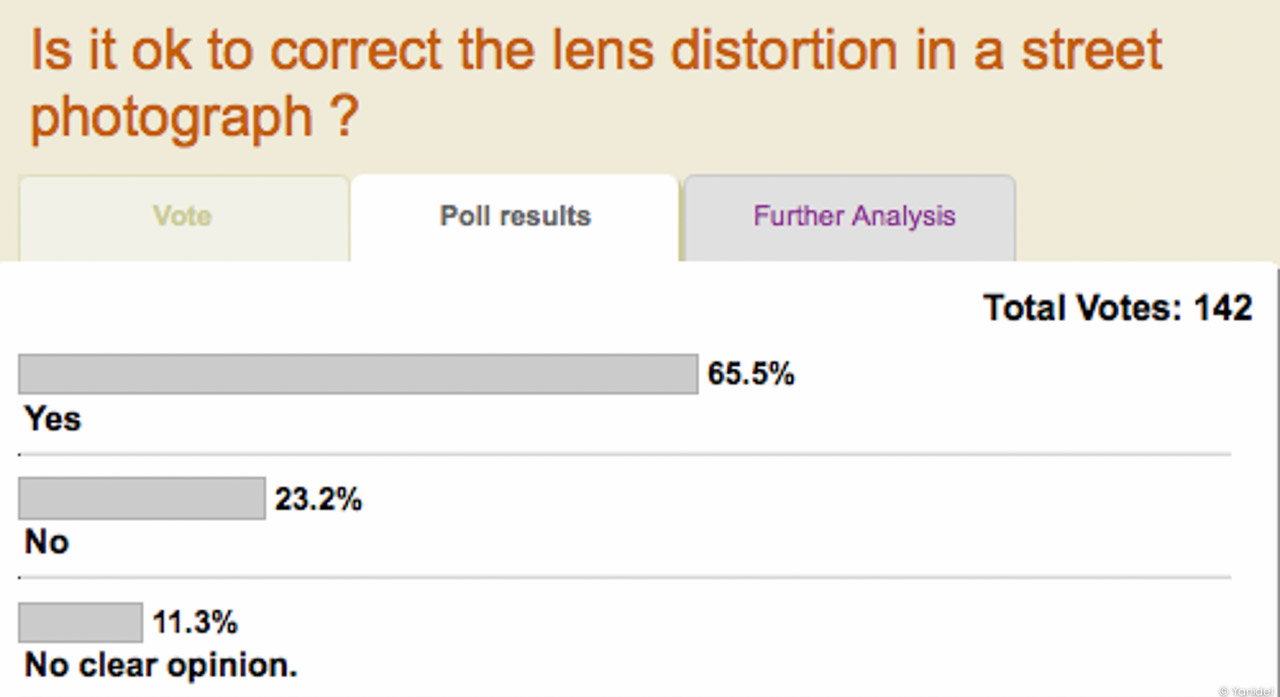This screenshot has width=1280, height=697.
Task: Switch to the Vote tab
Action: (184, 218)
